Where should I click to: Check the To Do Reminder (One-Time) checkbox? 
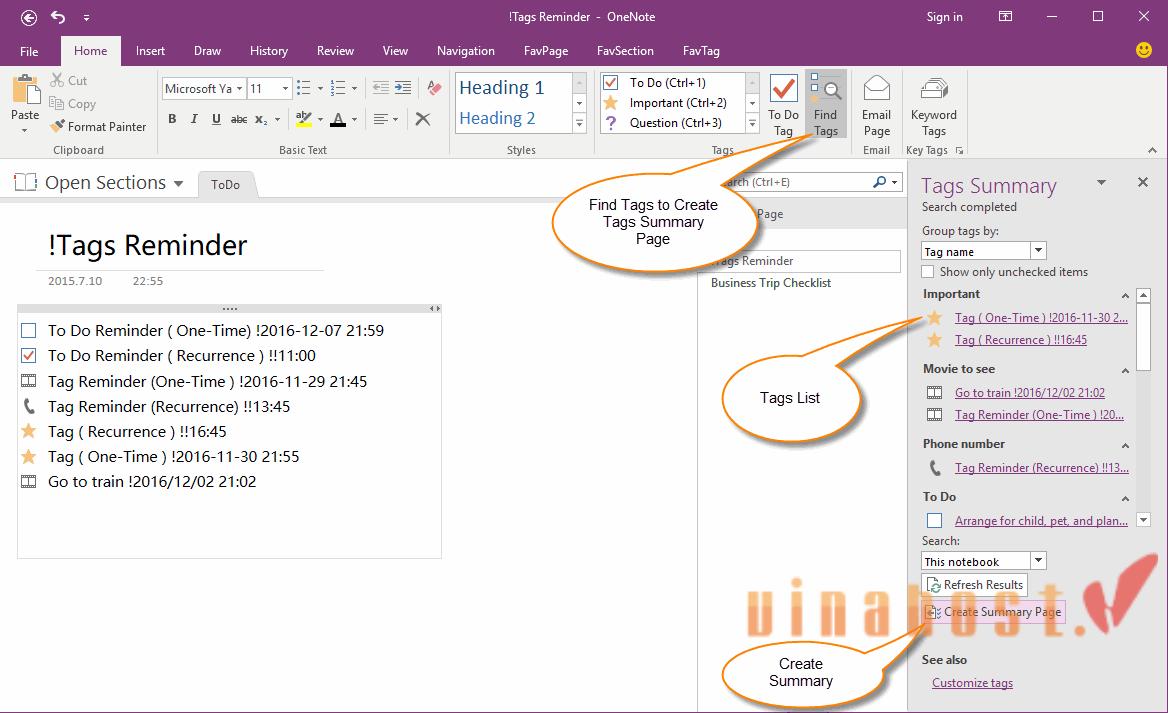point(28,330)
